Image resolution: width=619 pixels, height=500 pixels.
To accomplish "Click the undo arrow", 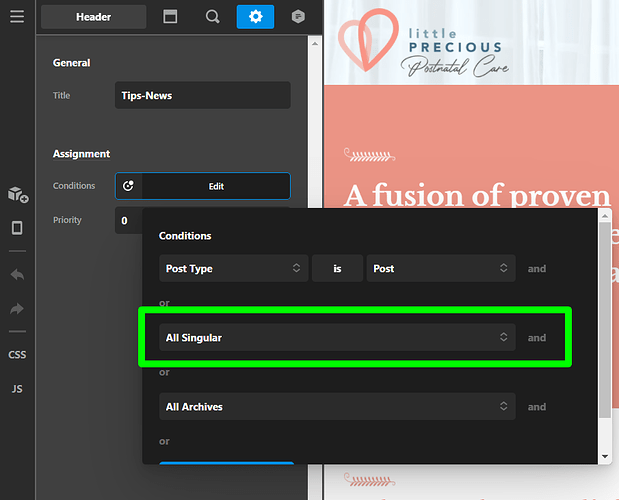I will pos(17,274).
